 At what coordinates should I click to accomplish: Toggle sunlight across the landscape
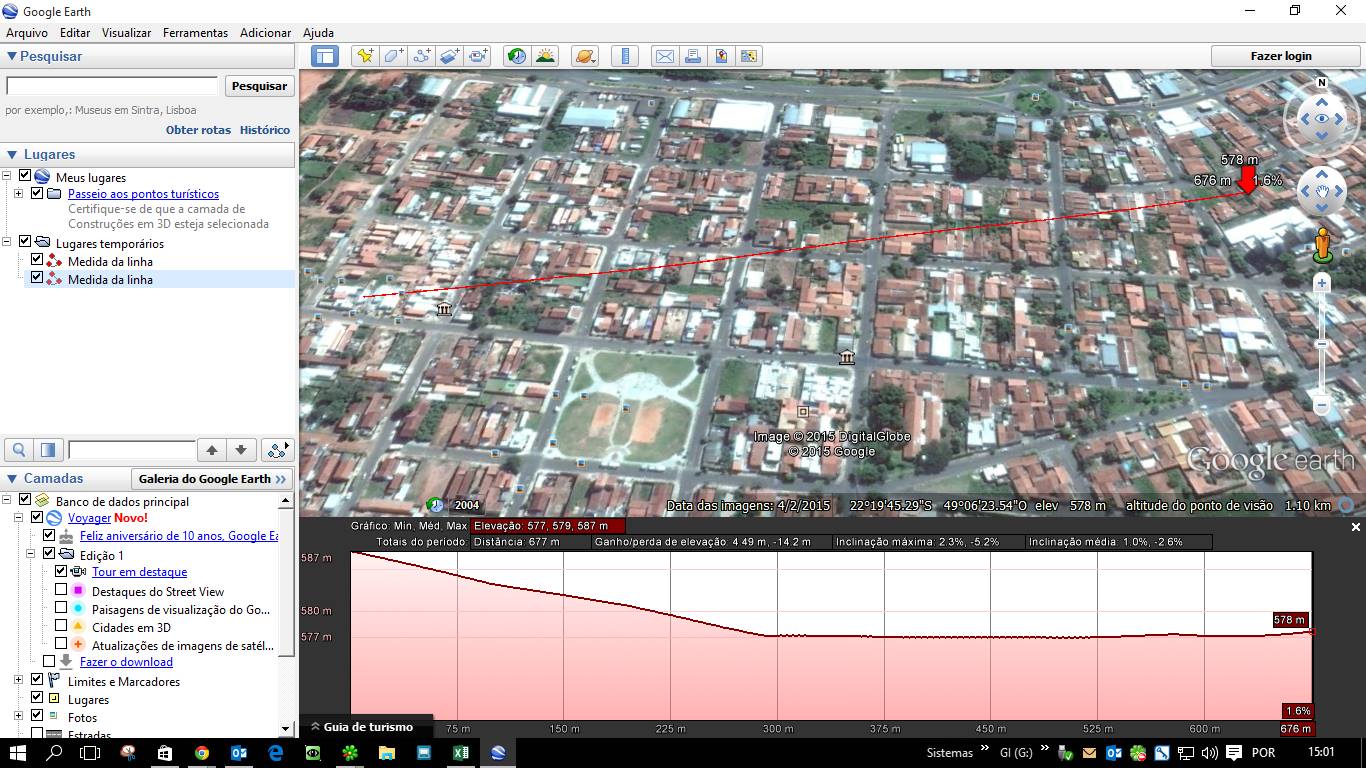[545, 56]
